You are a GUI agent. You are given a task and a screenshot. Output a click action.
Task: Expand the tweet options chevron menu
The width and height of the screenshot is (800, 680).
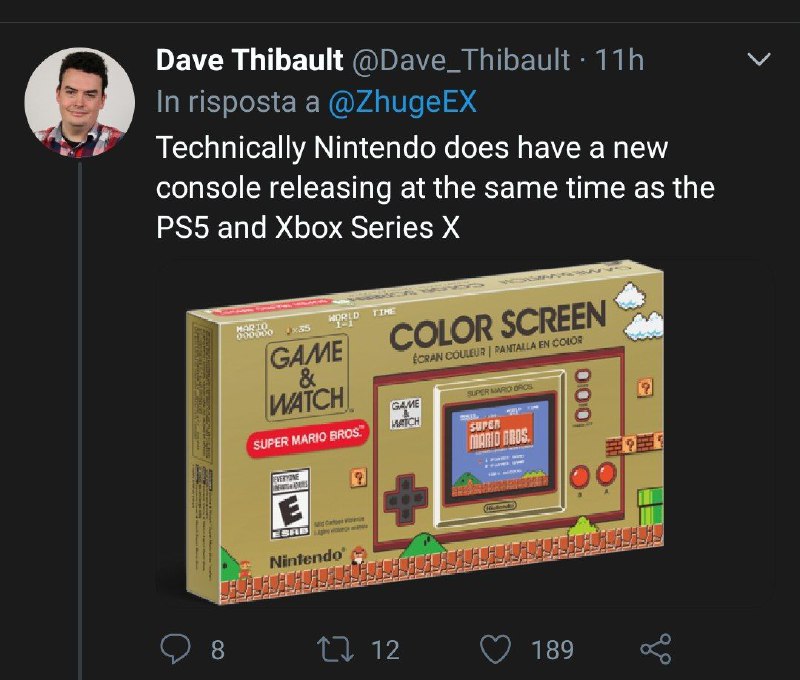tap(760, 62)
